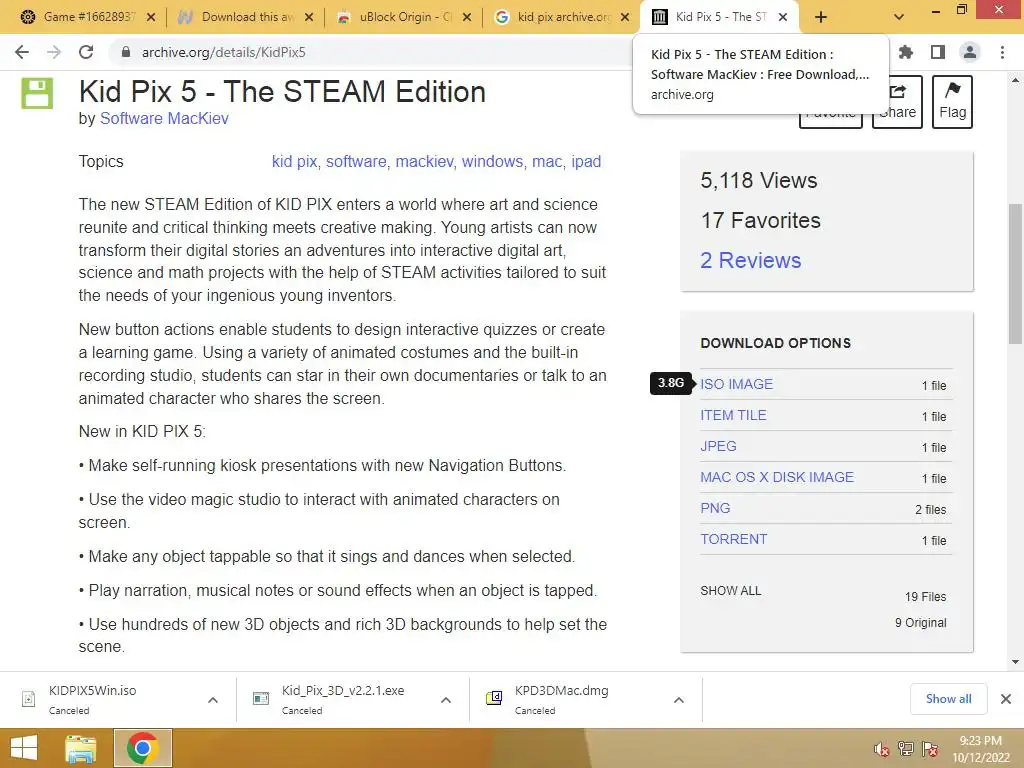Click the network tray icon
The width and height of the screenshot is (1024, 768).
906,749
